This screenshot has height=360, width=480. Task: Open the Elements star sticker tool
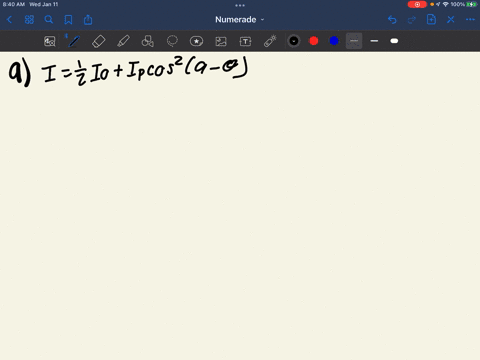pos(196,41)
